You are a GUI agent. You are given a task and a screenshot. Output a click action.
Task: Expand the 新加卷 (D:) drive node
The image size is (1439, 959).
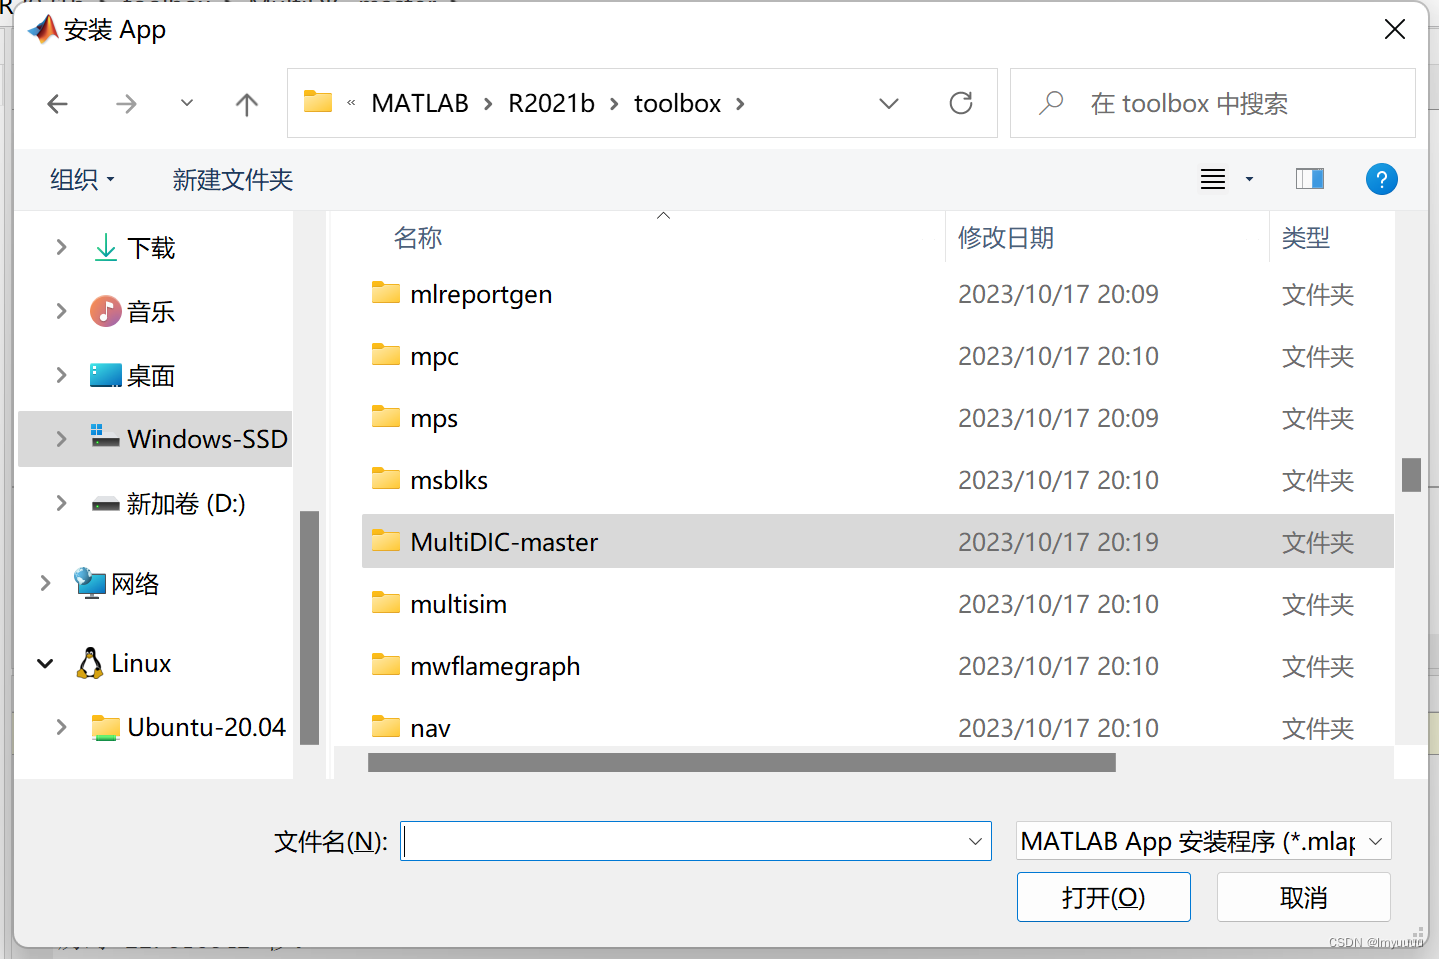tap(61, 503)
